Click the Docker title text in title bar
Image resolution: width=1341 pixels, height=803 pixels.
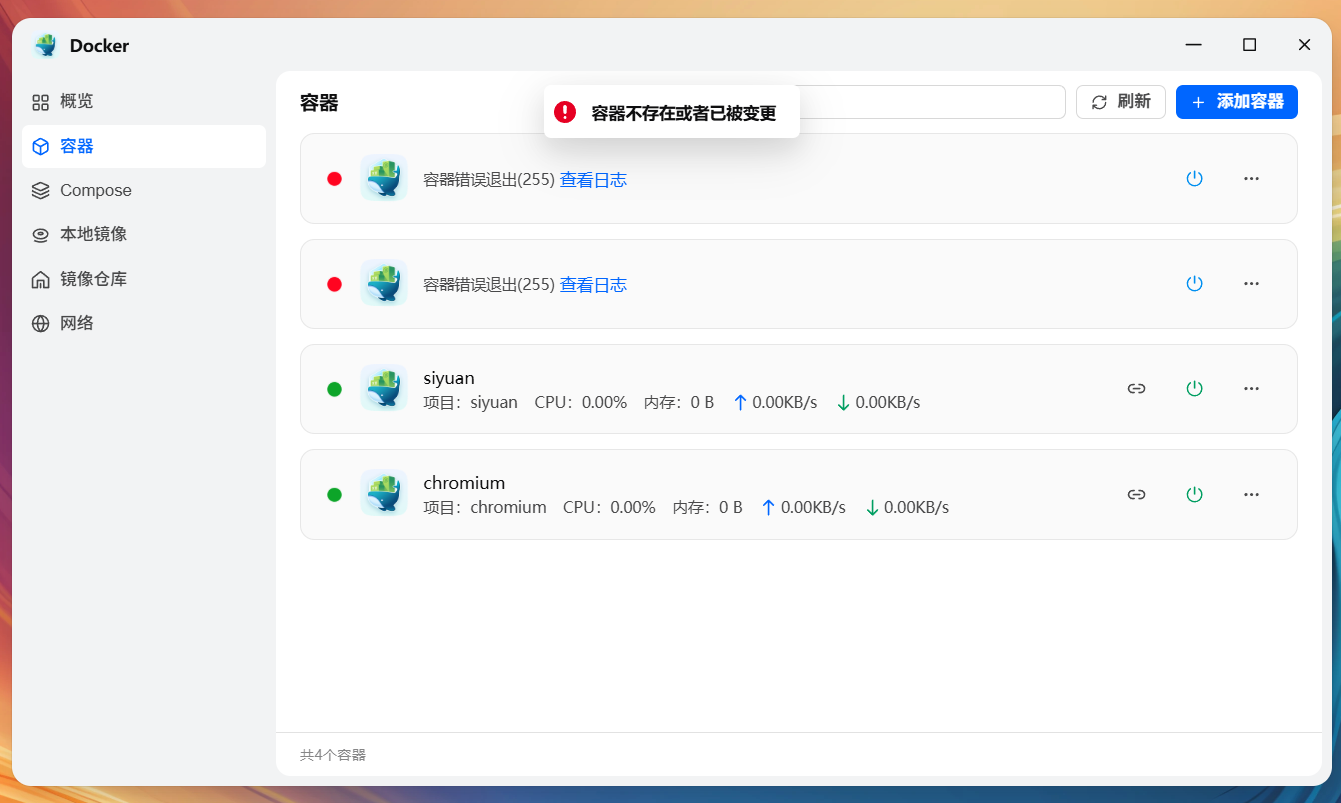[99, 46]
